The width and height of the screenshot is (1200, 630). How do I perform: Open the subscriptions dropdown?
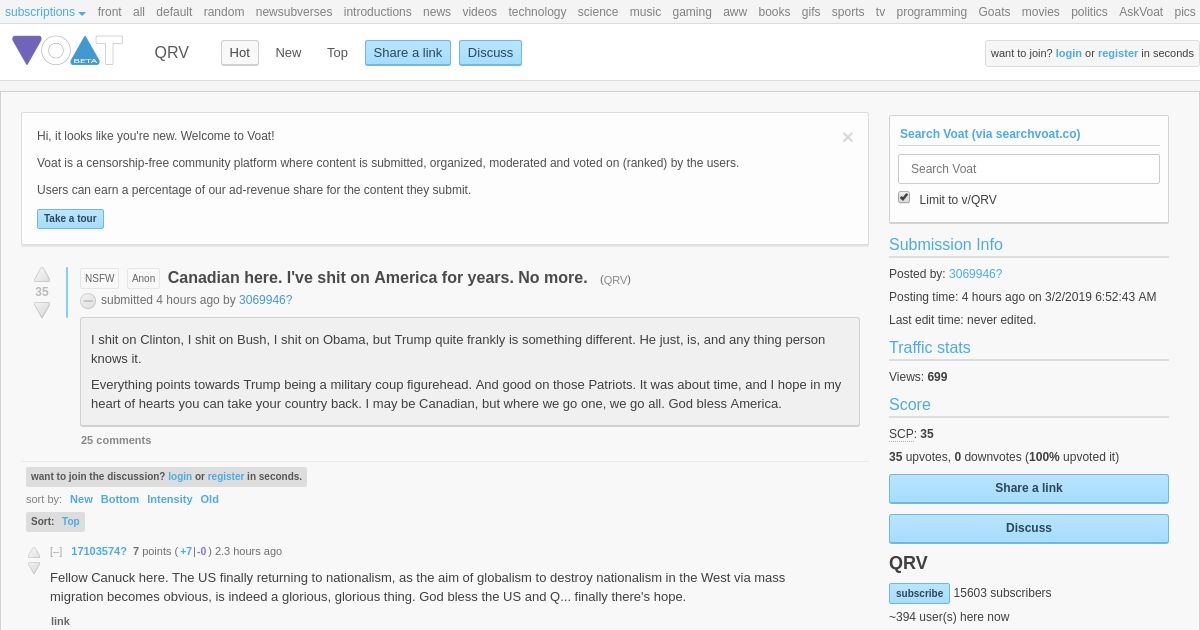tap(45, 12)
